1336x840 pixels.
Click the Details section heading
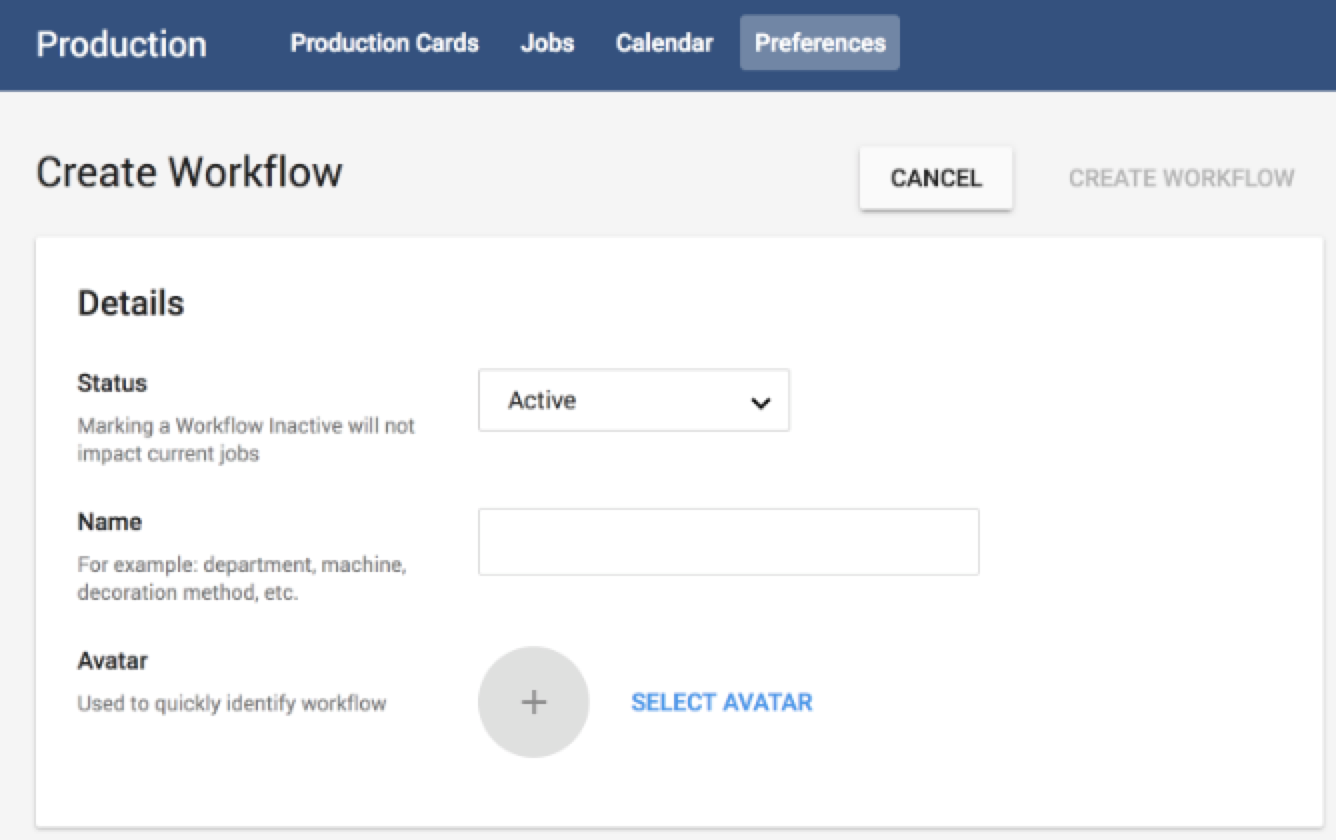[x=131, y=303]
